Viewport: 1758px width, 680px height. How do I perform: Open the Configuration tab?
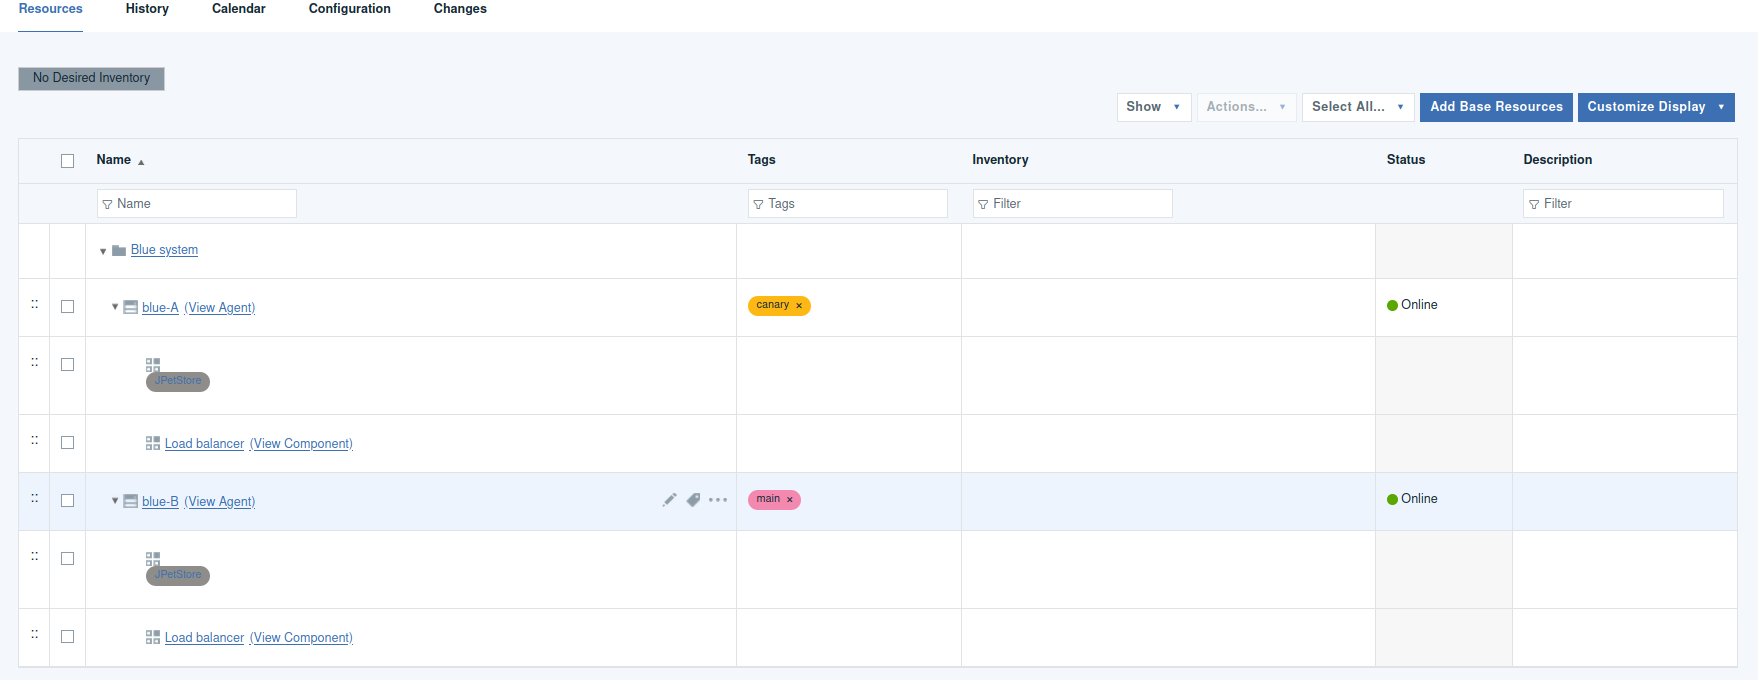coord(349,9)
